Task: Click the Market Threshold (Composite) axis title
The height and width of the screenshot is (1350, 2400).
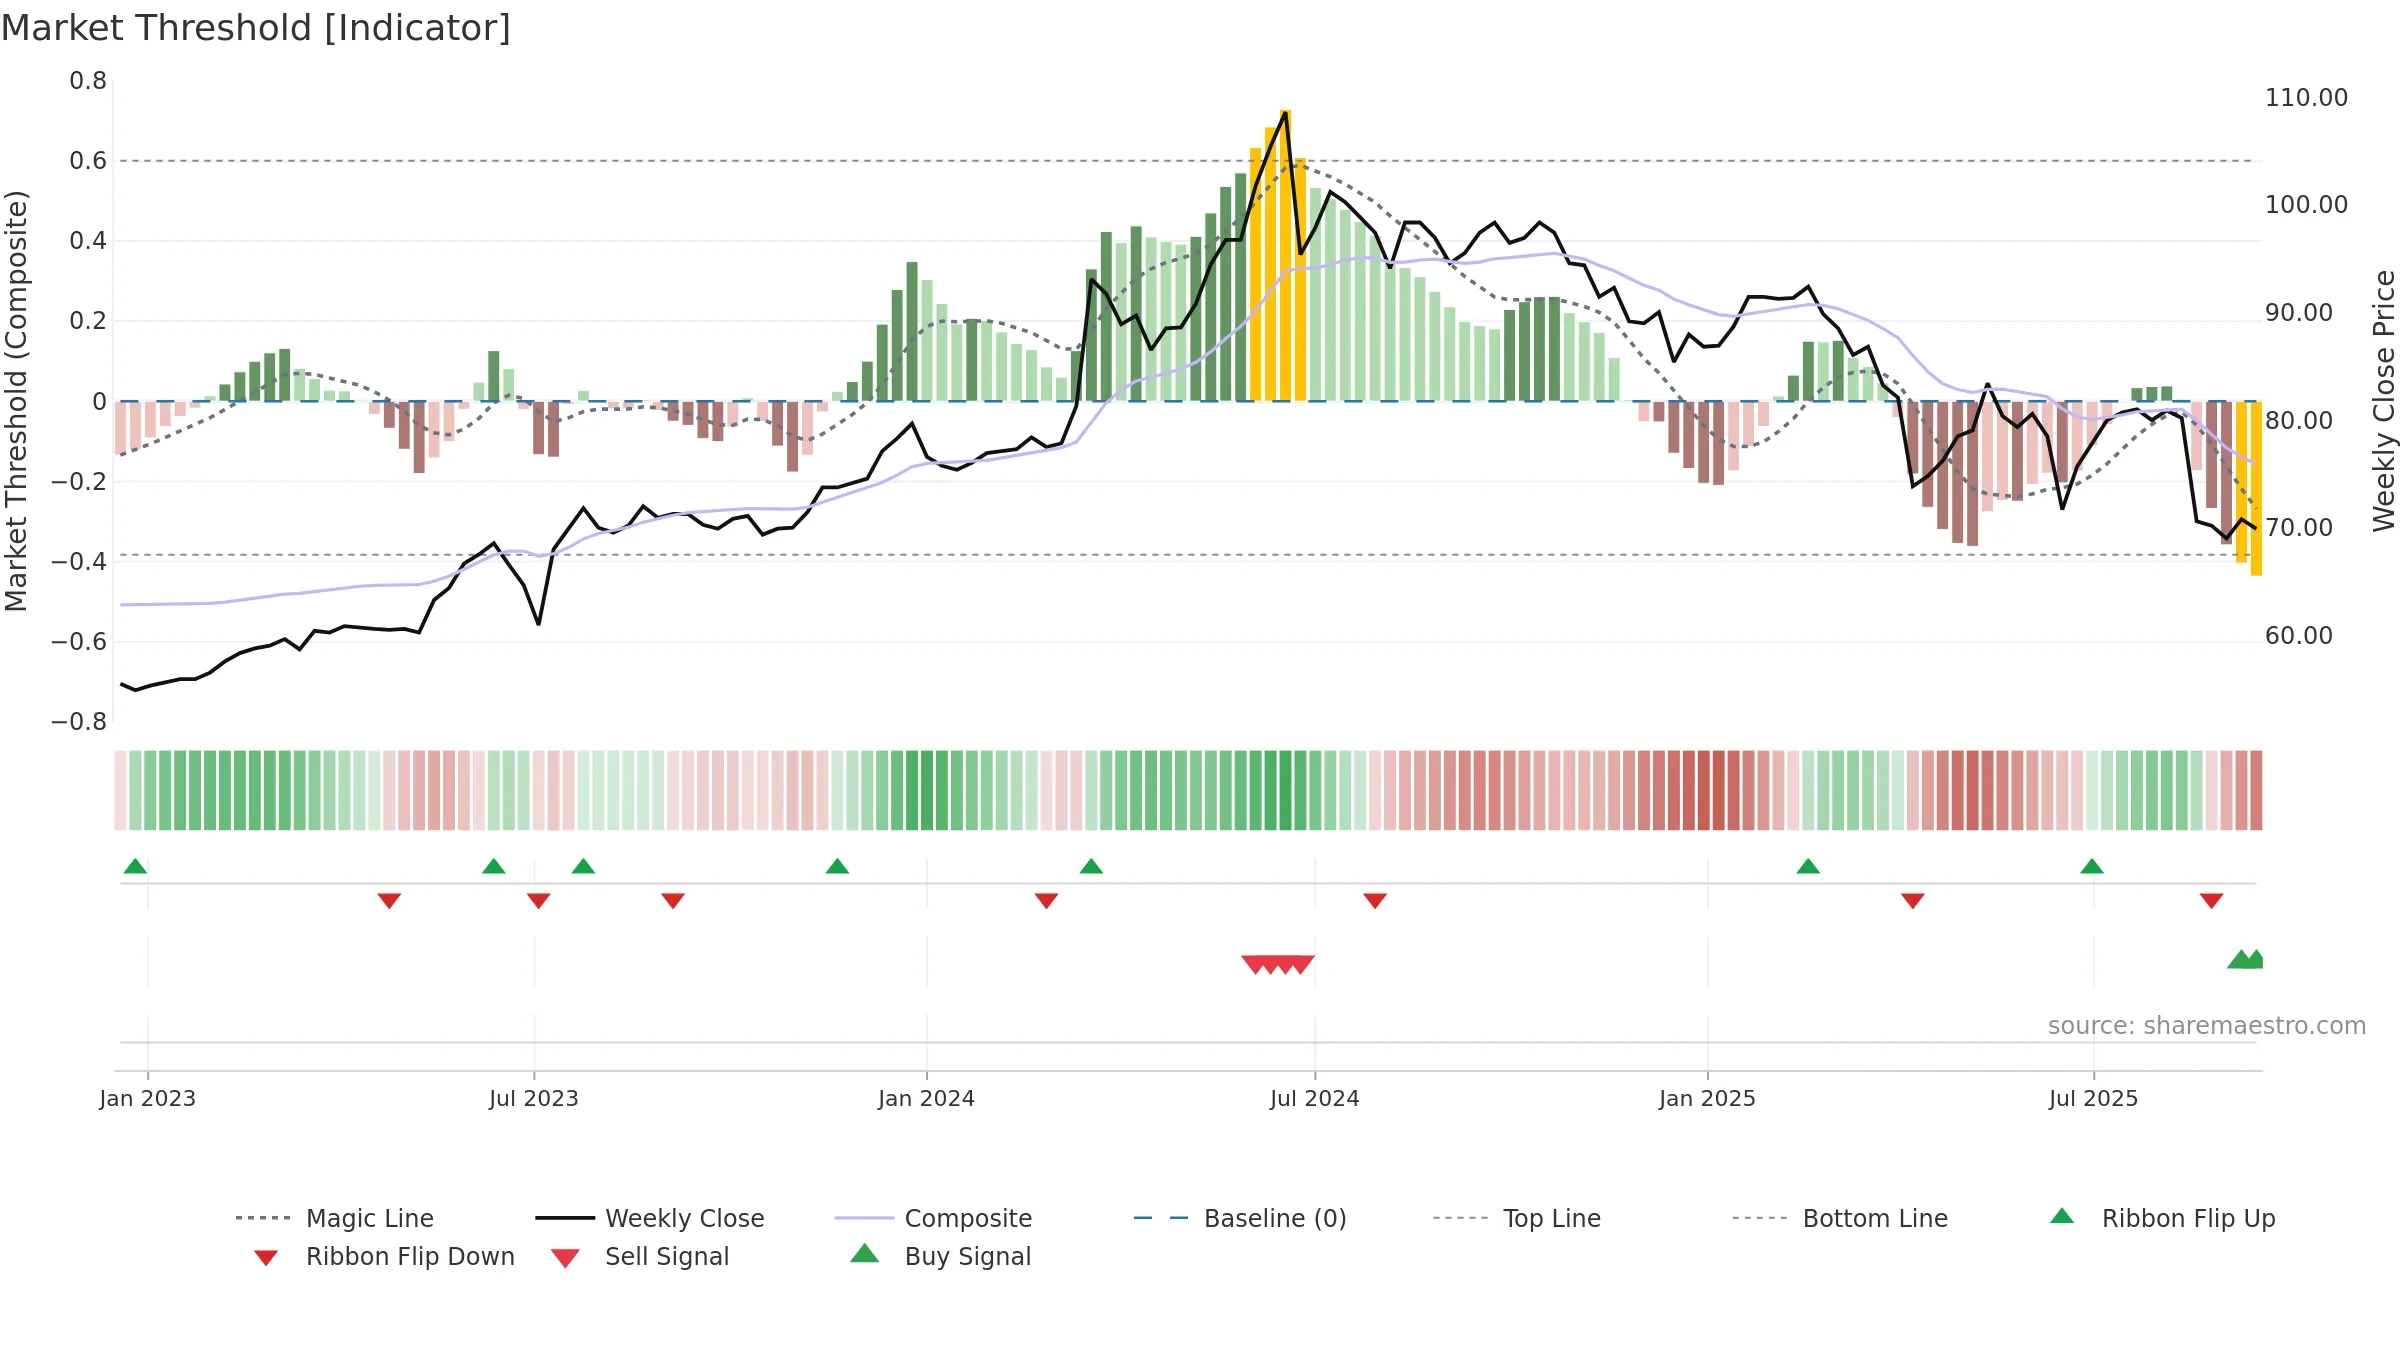Action: (16, 400)
